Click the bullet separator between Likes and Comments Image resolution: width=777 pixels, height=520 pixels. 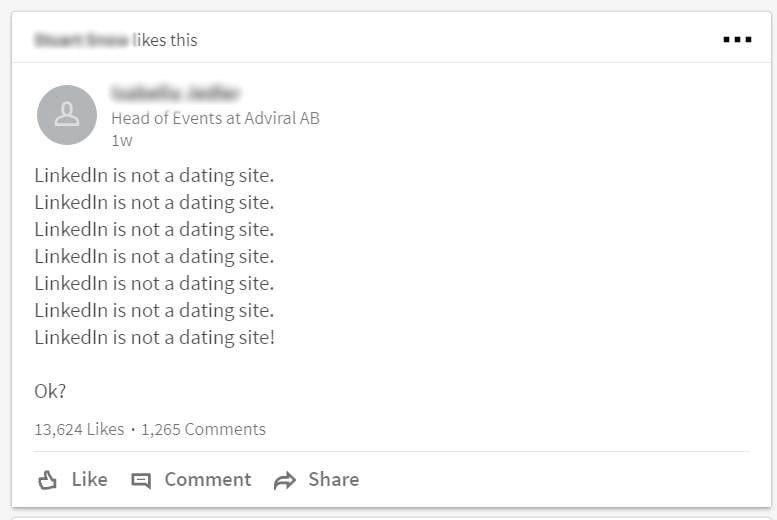pos(133,430)
